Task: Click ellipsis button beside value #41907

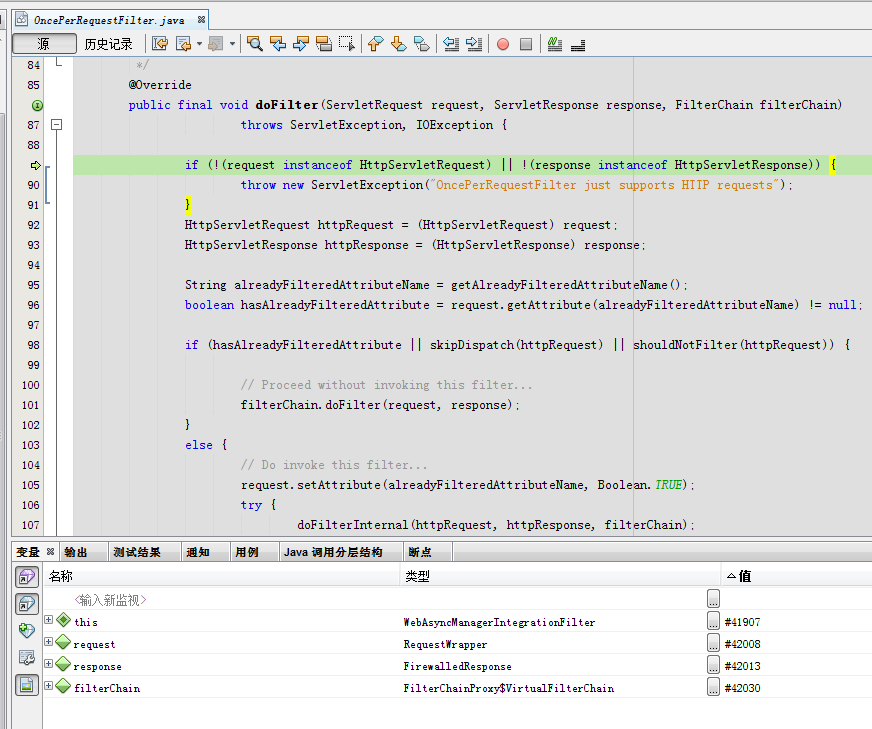Action: pos(714,621)
